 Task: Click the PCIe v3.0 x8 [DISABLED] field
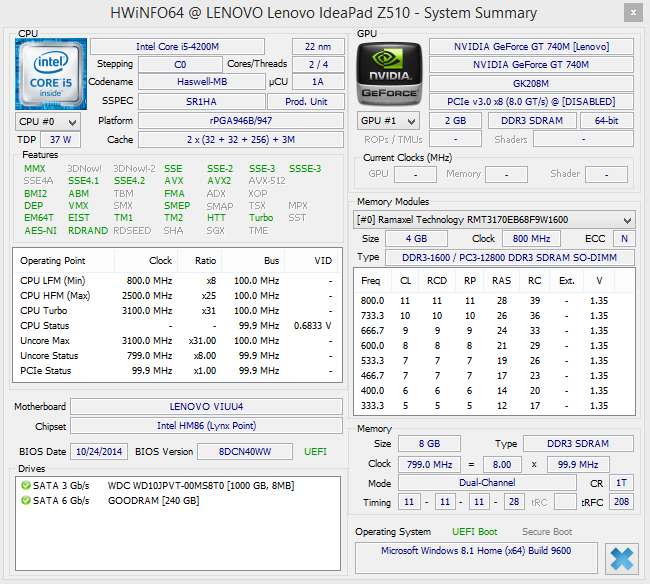click(x=531, y=102)
